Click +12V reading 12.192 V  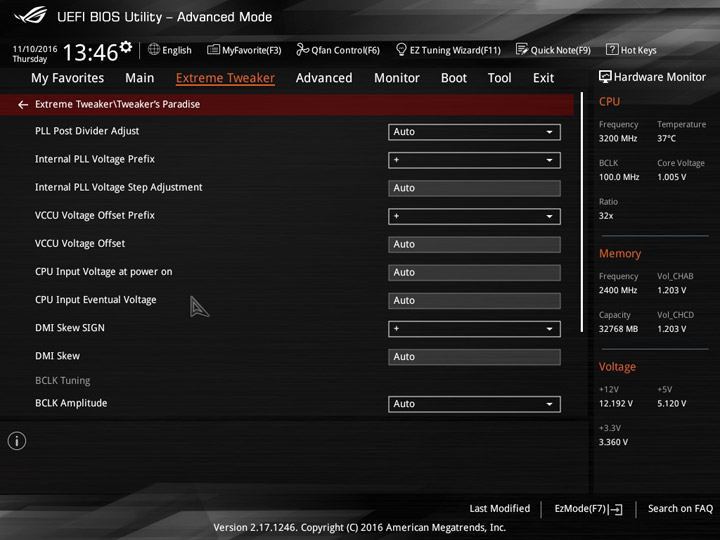click(615, 403)
